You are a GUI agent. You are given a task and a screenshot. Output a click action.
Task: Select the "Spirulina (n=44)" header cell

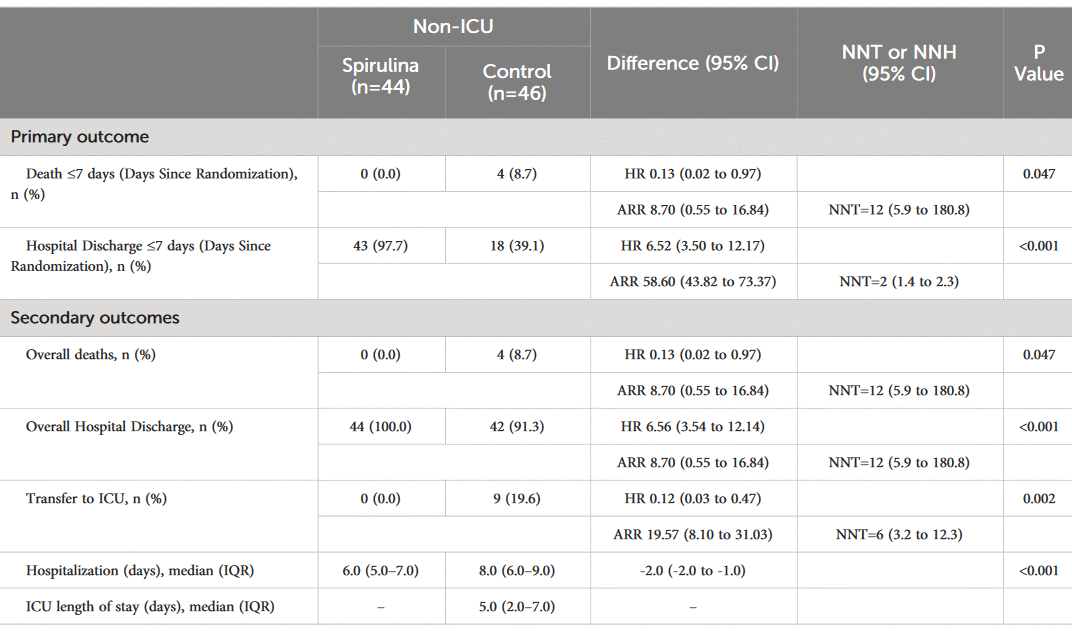pyautogui.click(x=380, y=76)
